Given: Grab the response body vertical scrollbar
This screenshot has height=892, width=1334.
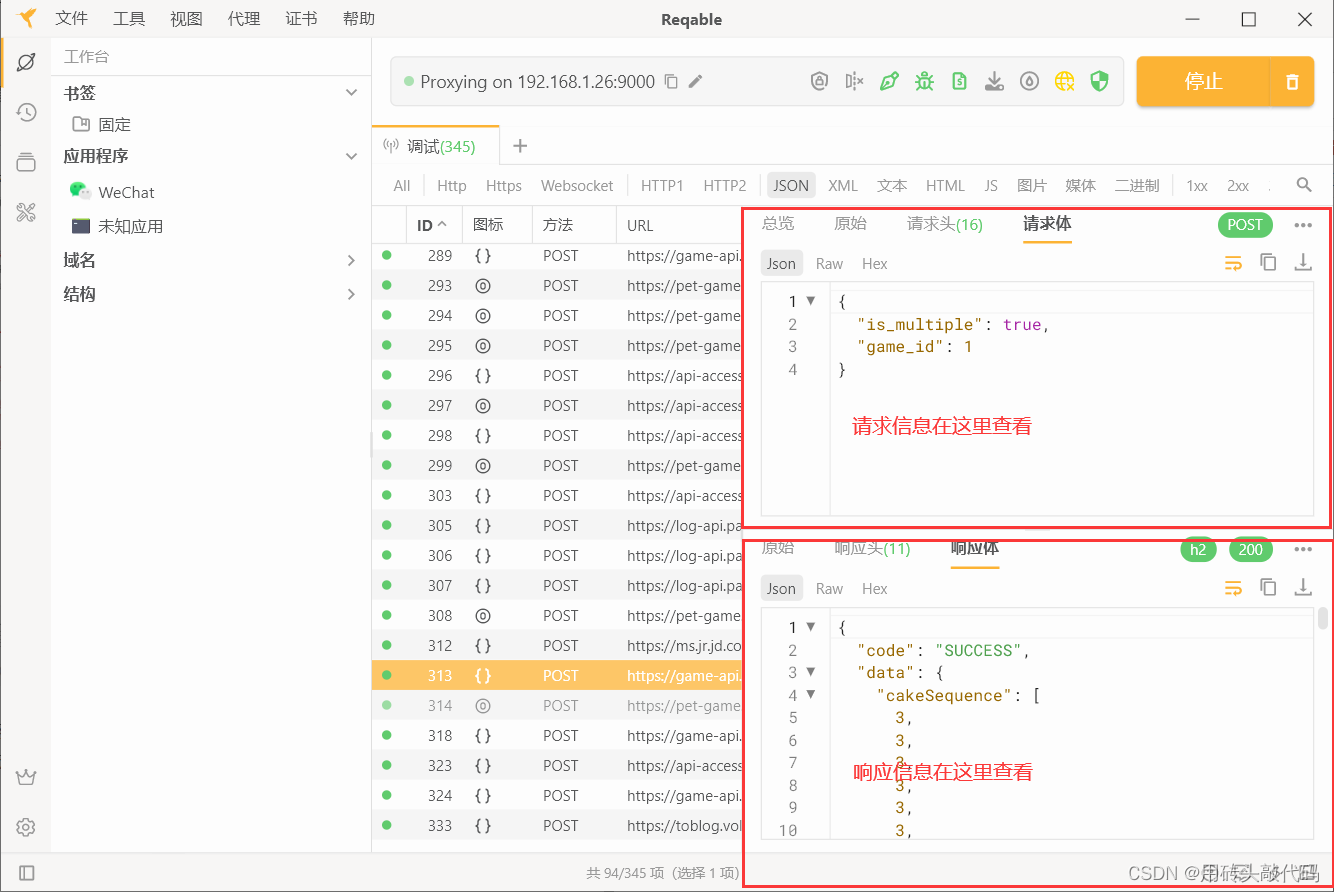Looking at the screenshot, I should (1323, 618).
